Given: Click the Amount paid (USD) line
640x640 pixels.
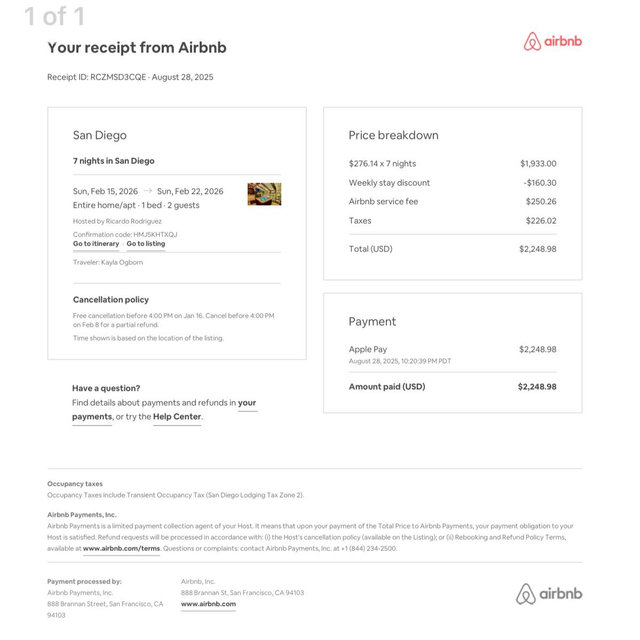Looking at the screenshot, I should (452, 387).
